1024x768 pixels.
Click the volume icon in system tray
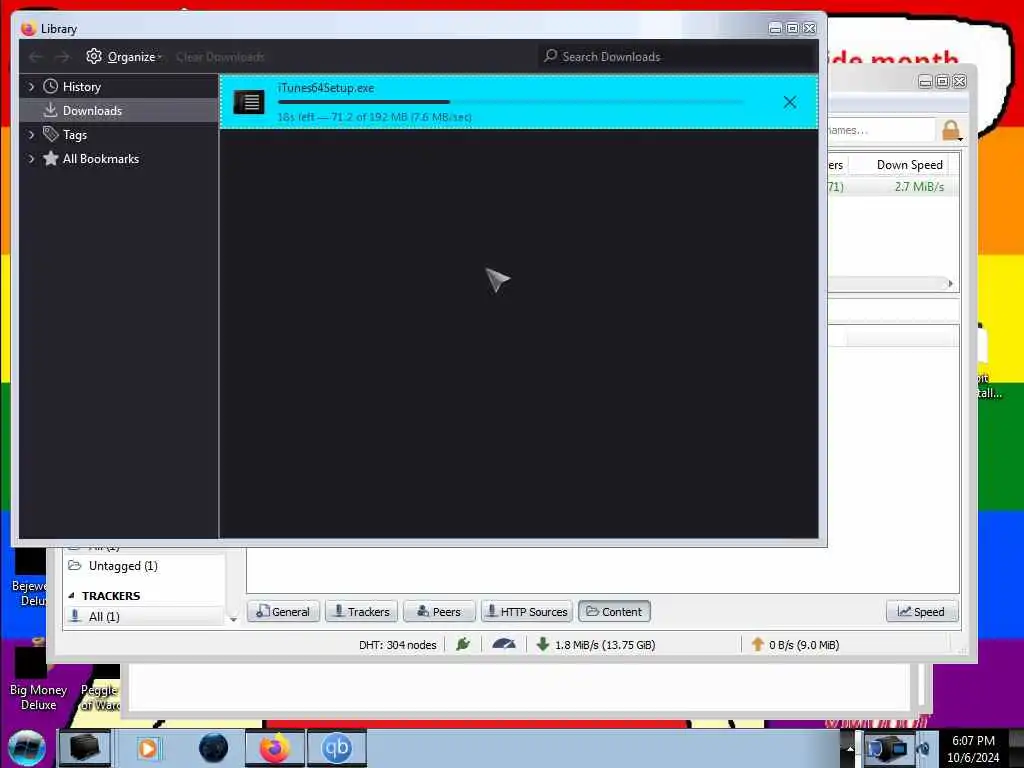point(923,749)
